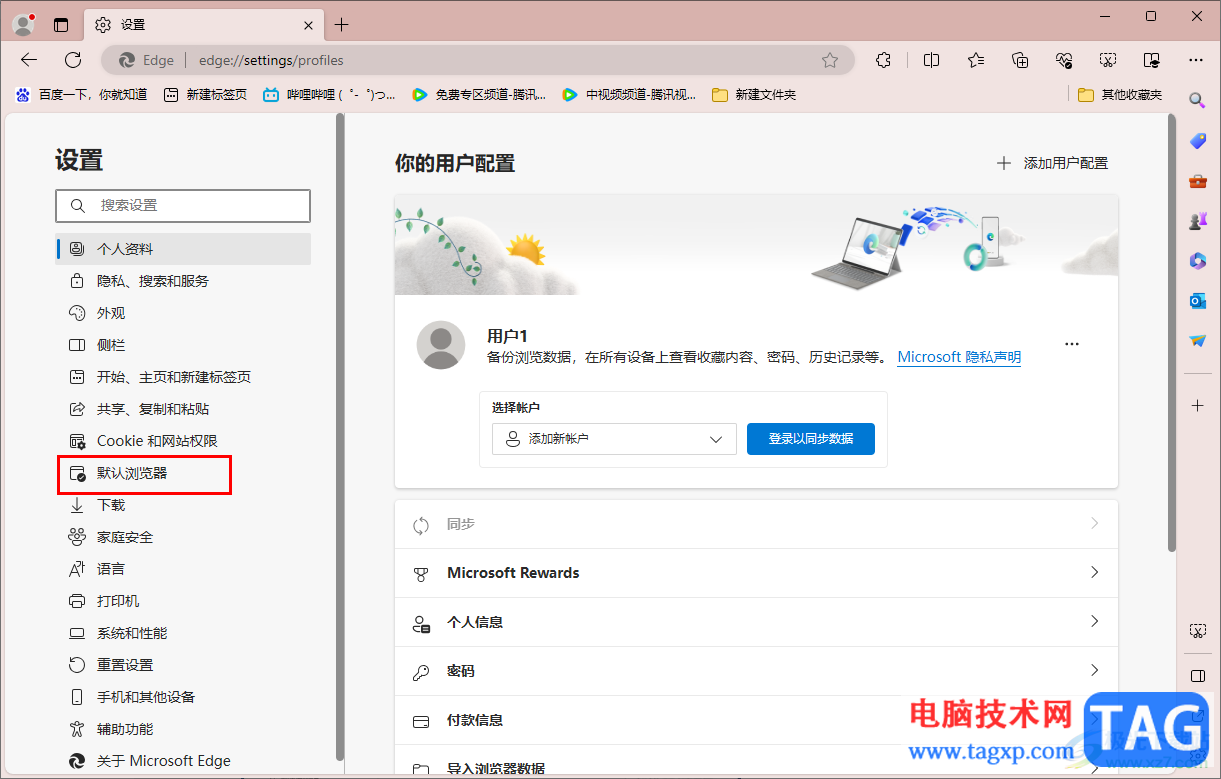Expand the 密码 row

tap(756, 671)
